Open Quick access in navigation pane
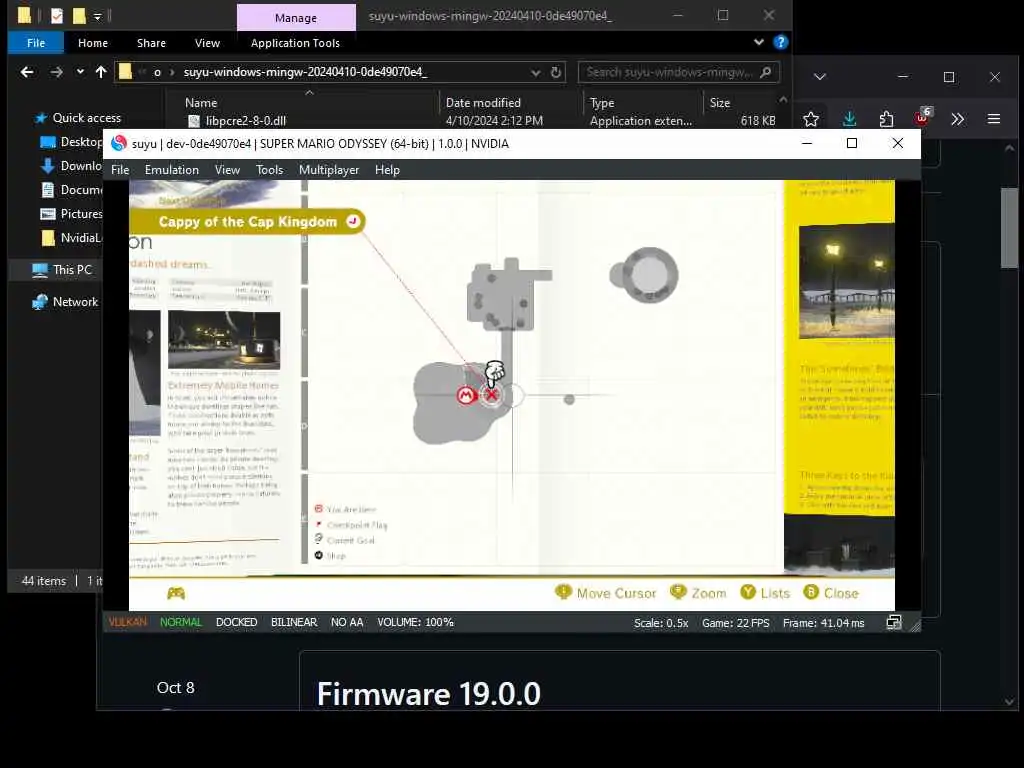1024x768 pixels. click(86, 118)
